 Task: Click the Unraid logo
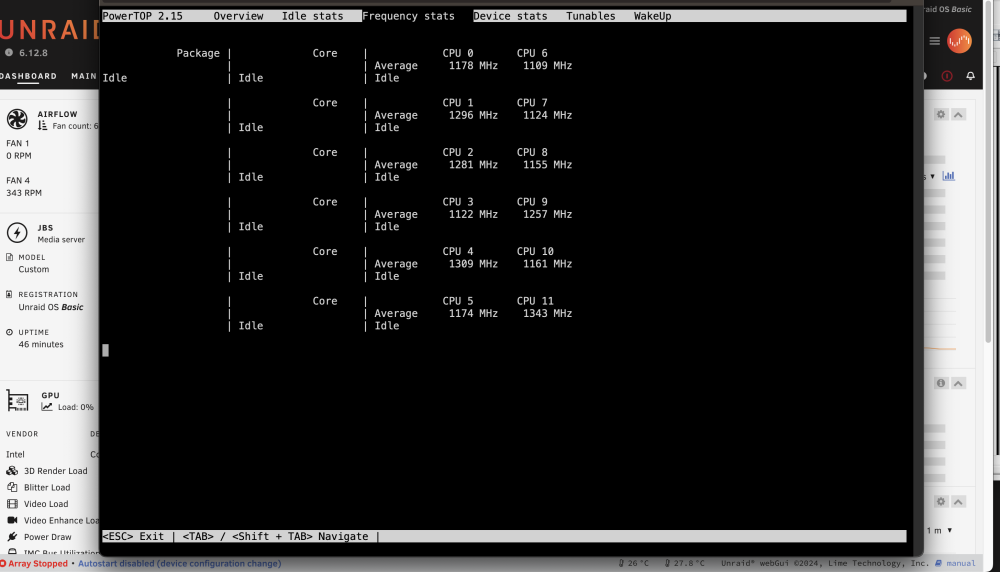coord(49,30)
